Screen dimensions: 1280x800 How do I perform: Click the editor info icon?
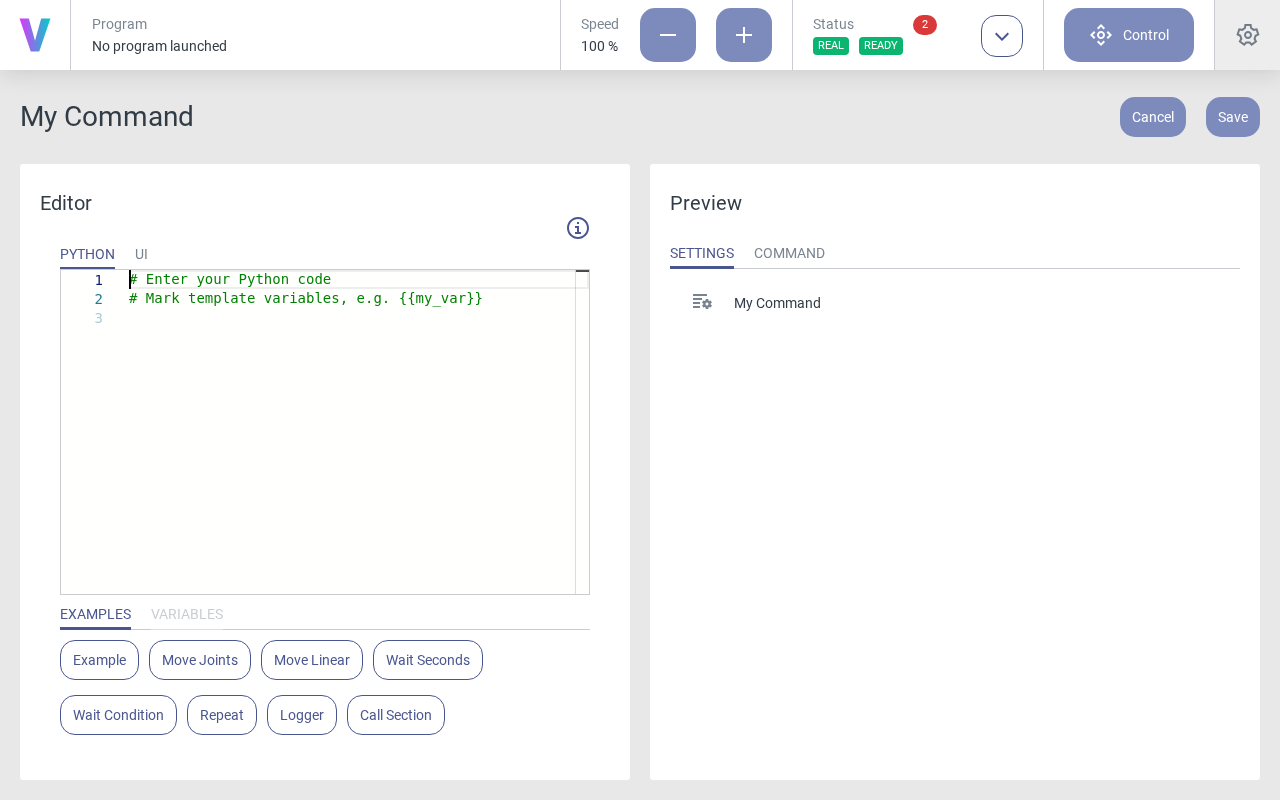click(578, 228)
